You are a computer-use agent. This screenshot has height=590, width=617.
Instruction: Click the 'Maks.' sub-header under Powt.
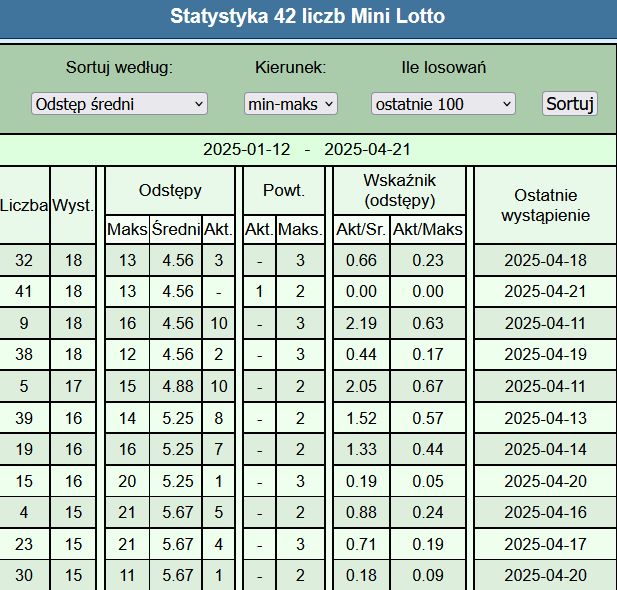point(300,229)
